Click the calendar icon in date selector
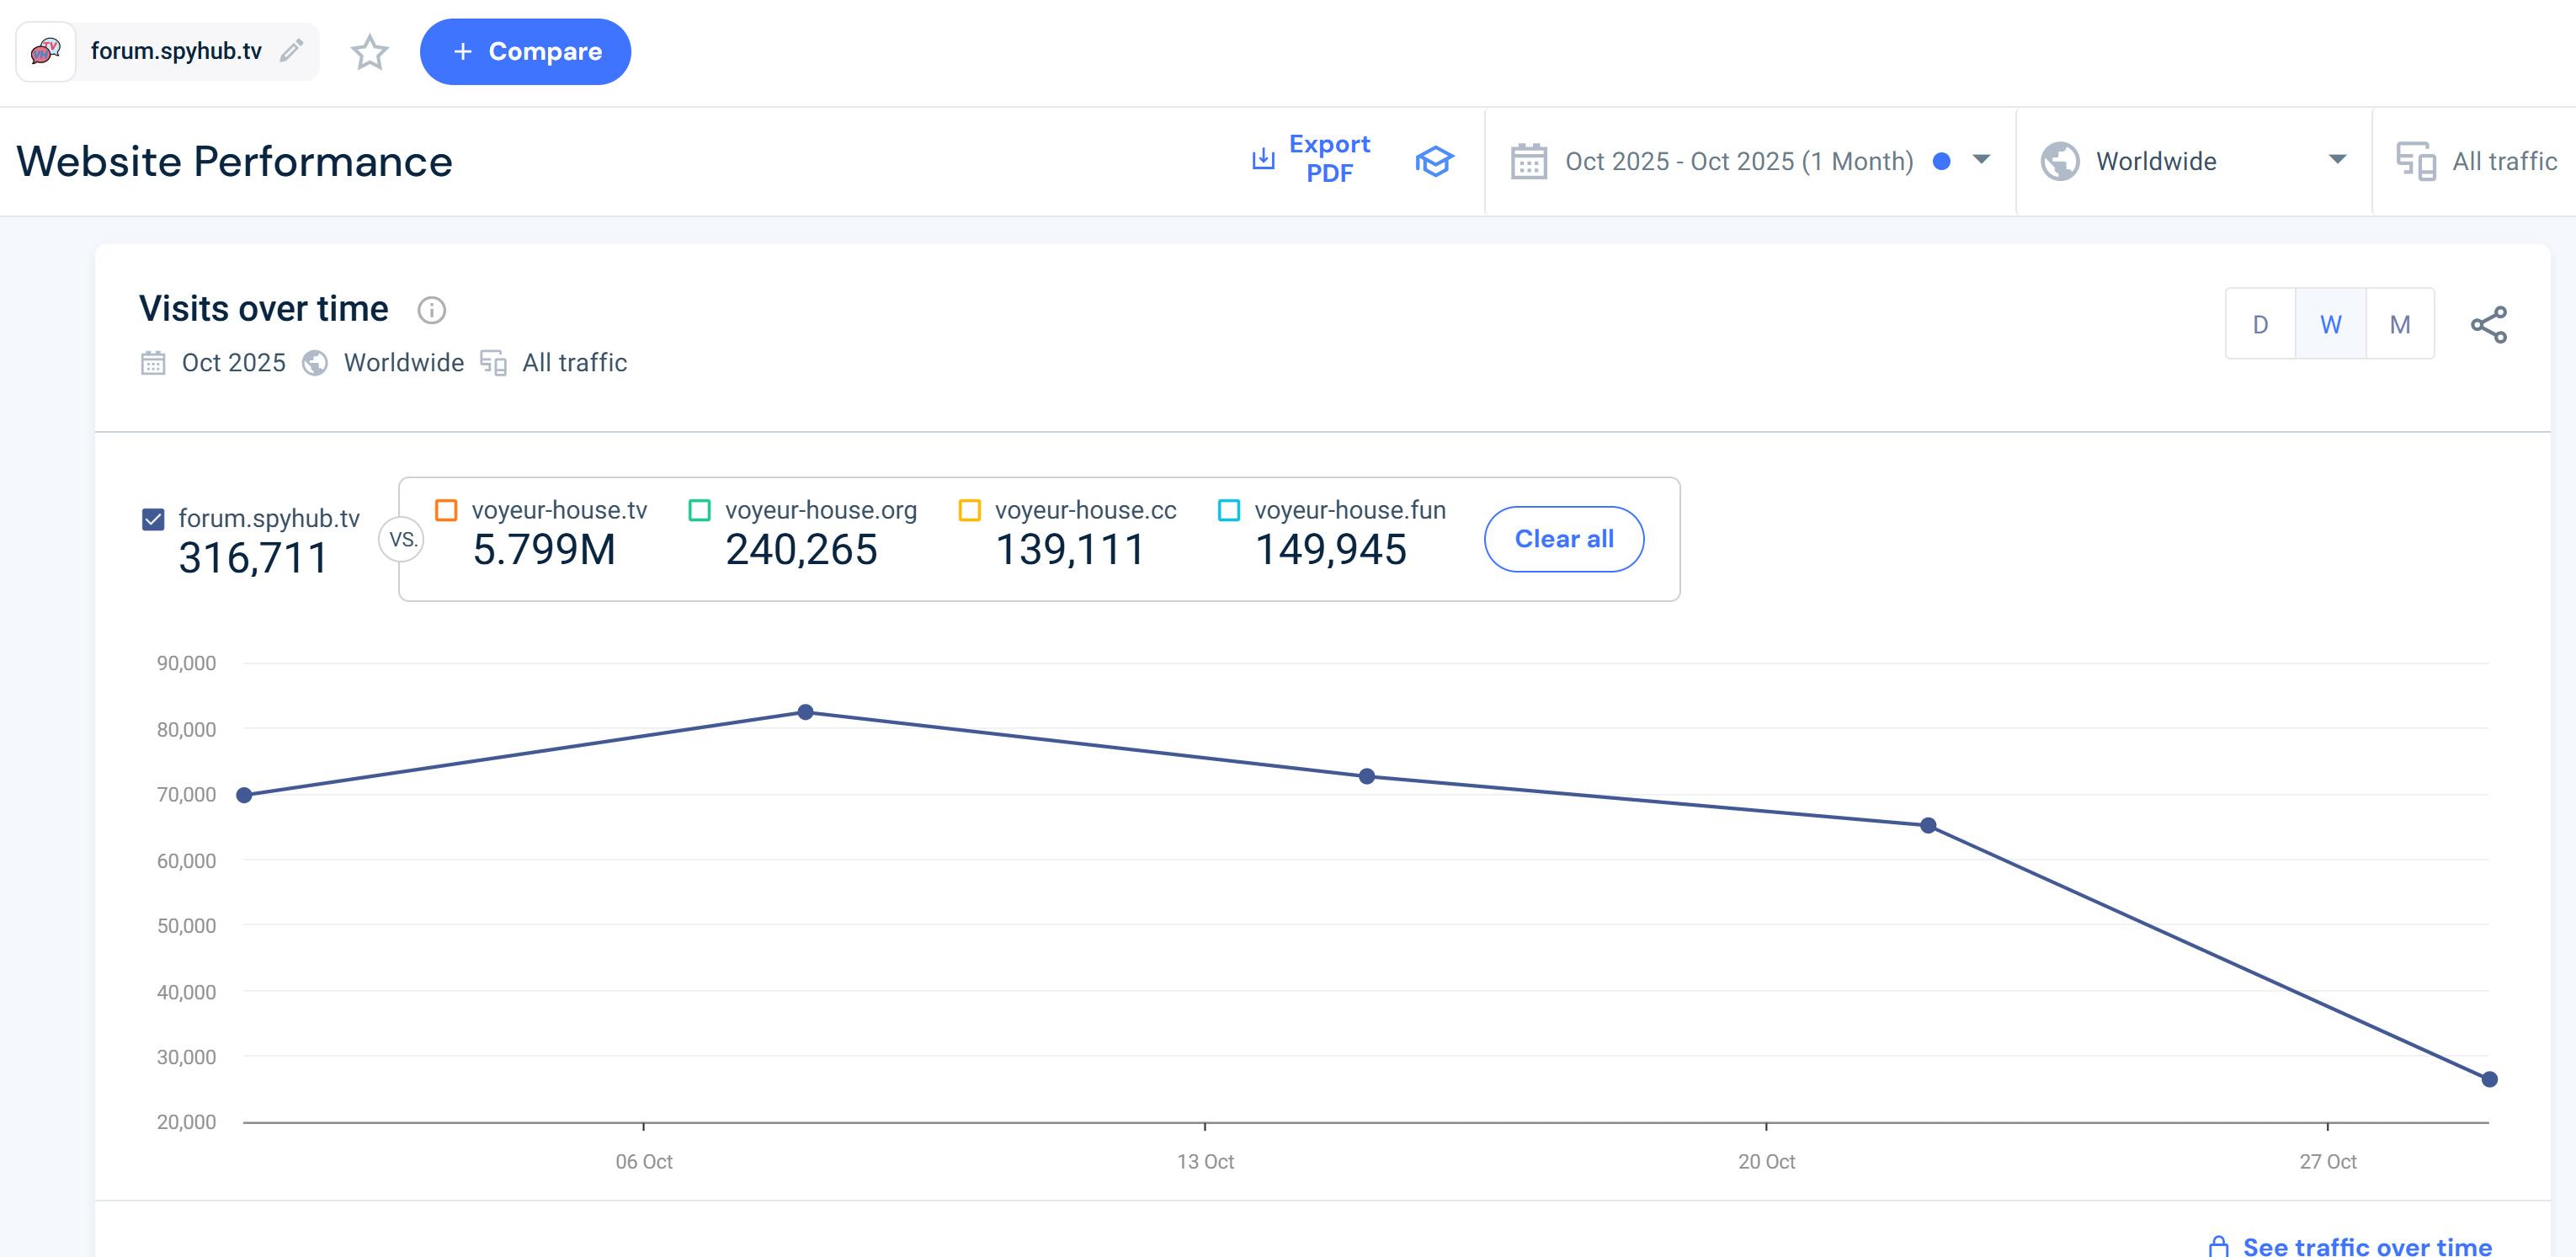2576x1257 pixels. pyautogui.click(x=1528, y=161)
